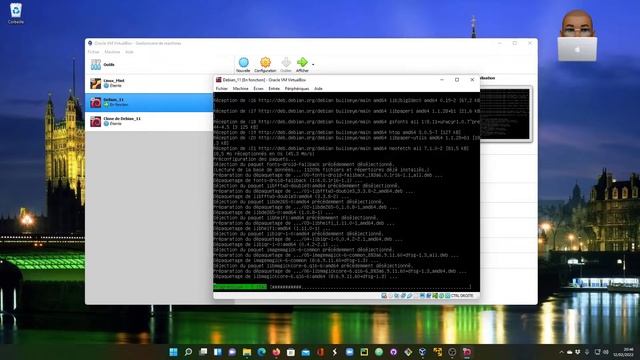Open Microsoft Store from taskbar

291,352
